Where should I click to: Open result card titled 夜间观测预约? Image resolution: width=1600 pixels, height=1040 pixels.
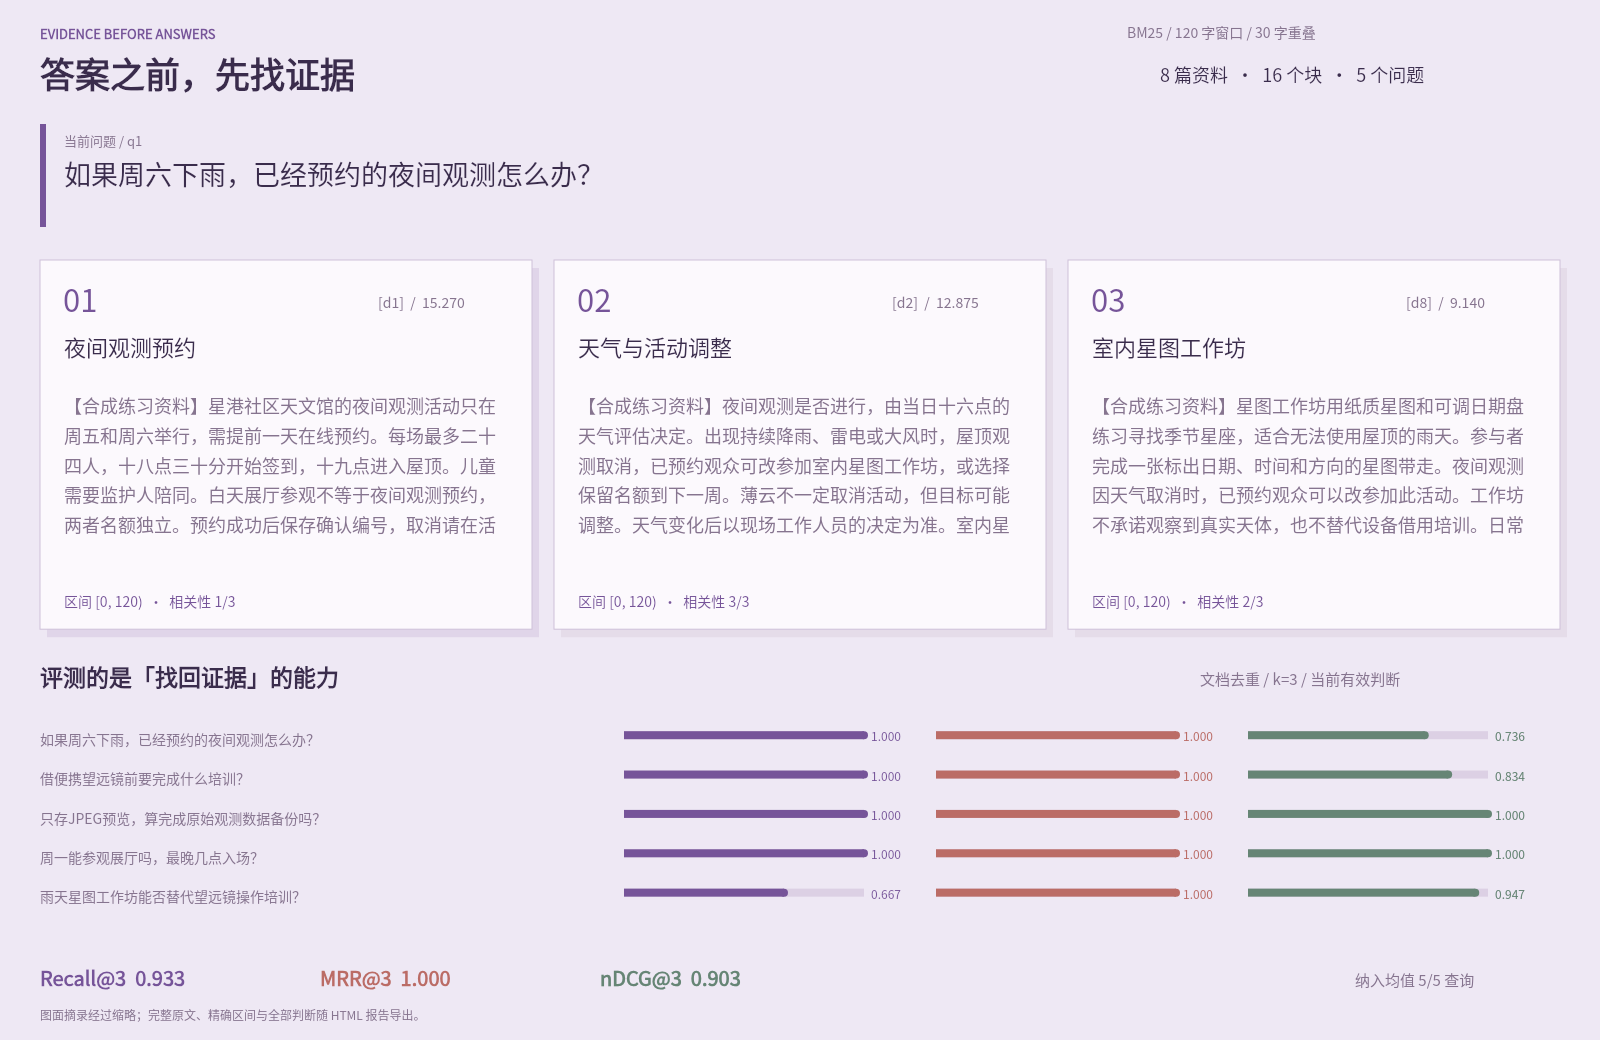pos(286,445)
